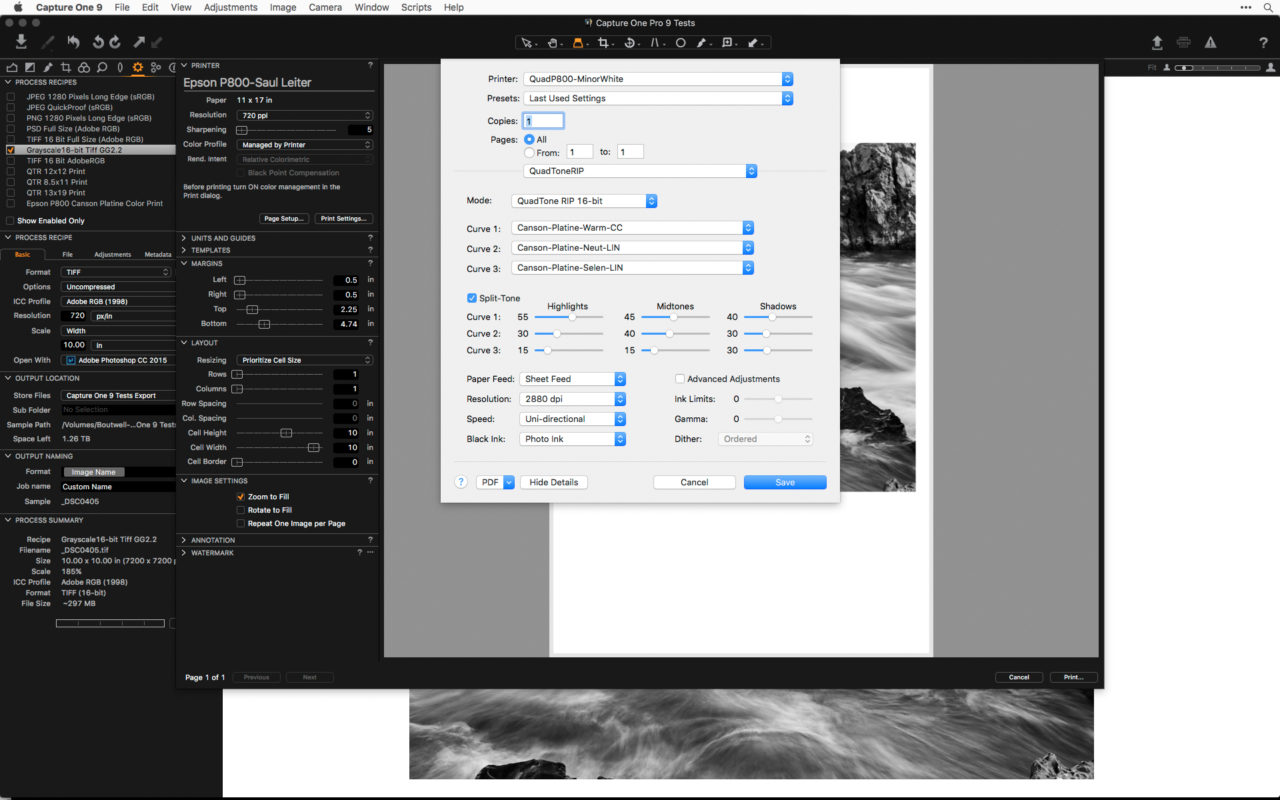Switch to the Metadata tab in Process Recipe
Viewport: 1280px width, 800px height.
click(x=157, y=255)
